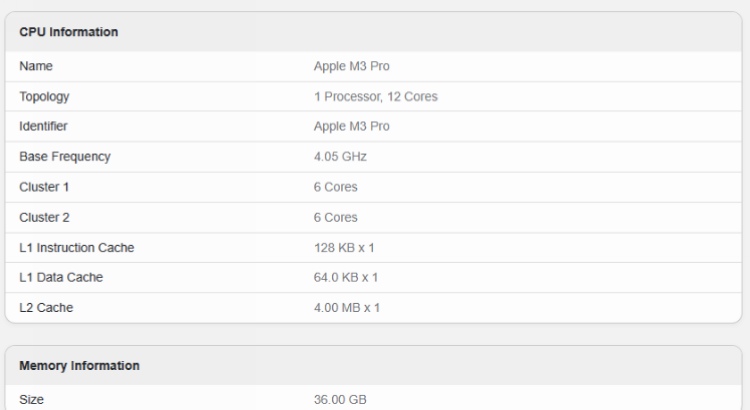
Task: Click the Identifier row label
Action: tap(45, 127)
